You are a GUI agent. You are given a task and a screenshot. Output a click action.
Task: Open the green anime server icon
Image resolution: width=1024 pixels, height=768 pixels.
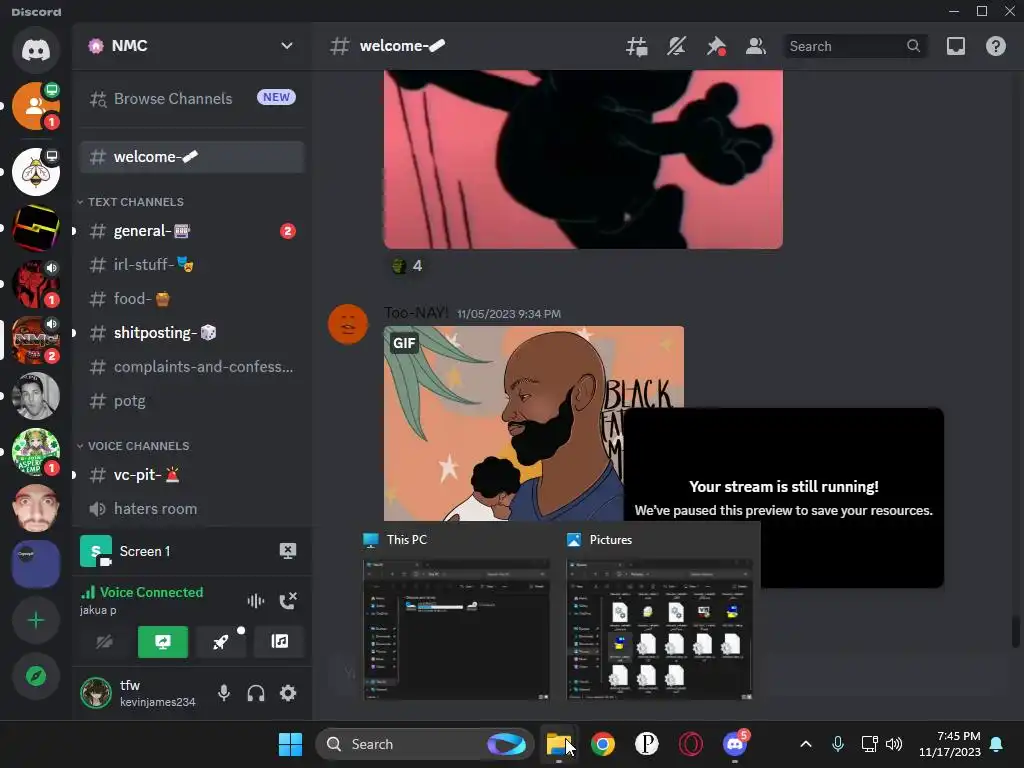point(36,452)
